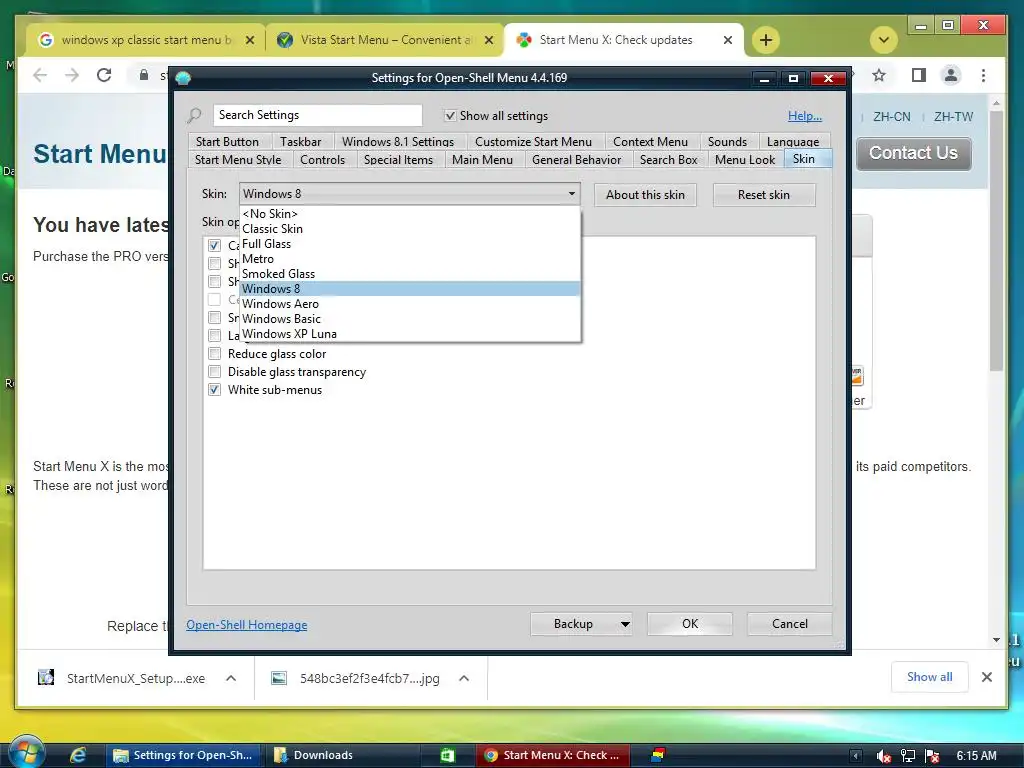
Task: Click Contact Us on the webpage
Action: click(913, 153)
